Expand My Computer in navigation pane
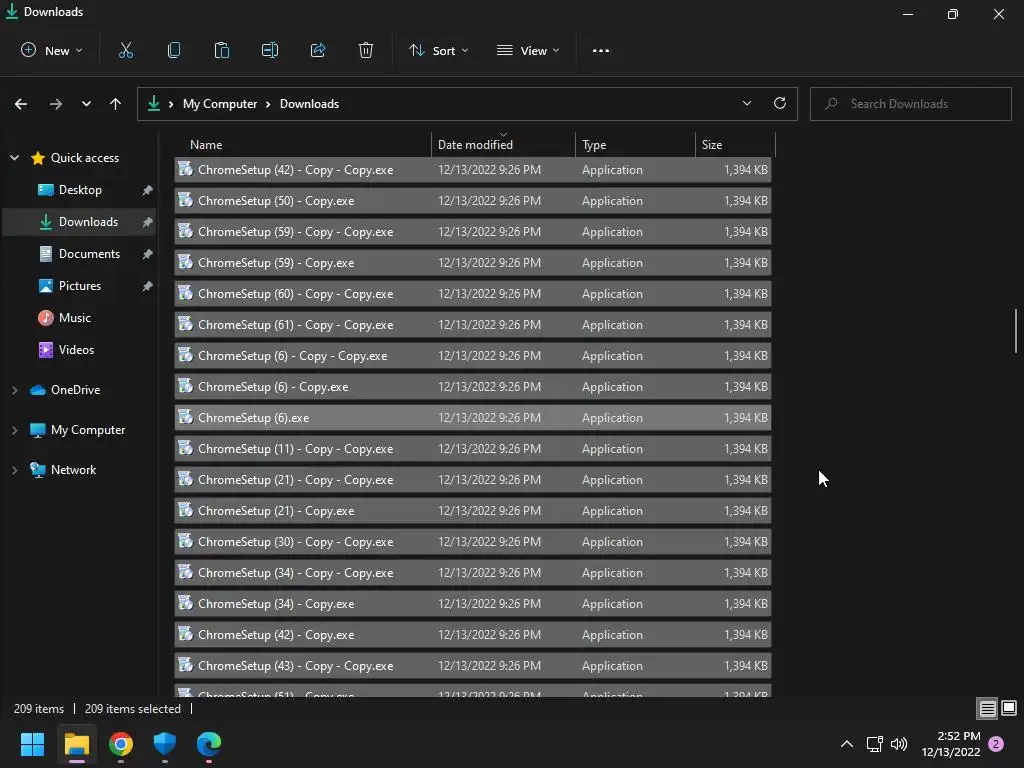Screen dimensions: 1024x768 point(14,430)
